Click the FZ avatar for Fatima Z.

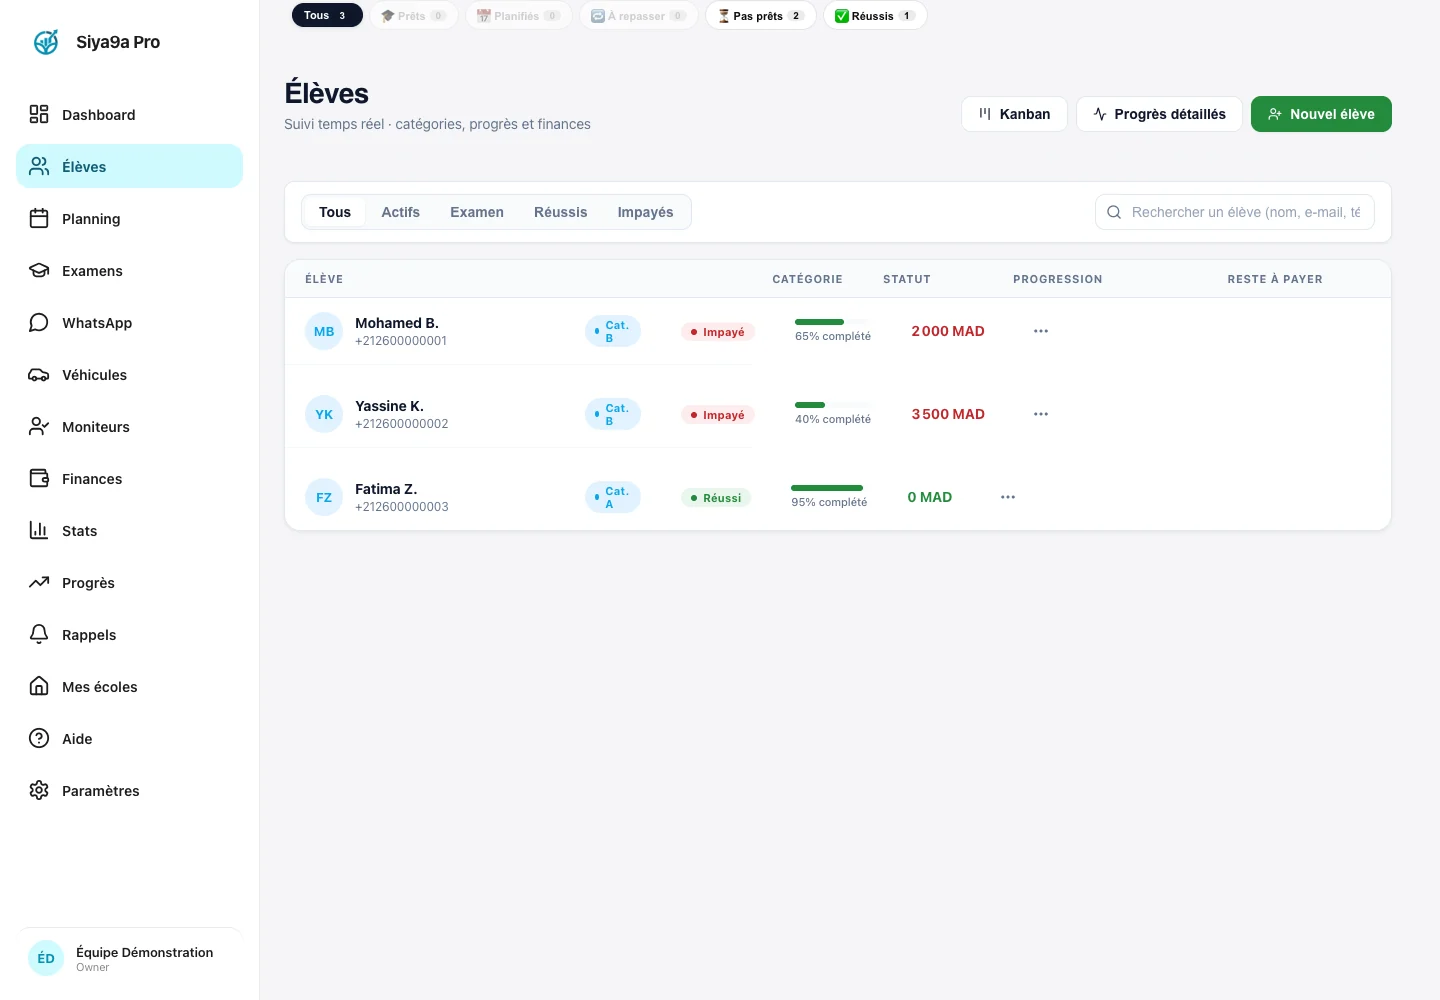(324, 497)
